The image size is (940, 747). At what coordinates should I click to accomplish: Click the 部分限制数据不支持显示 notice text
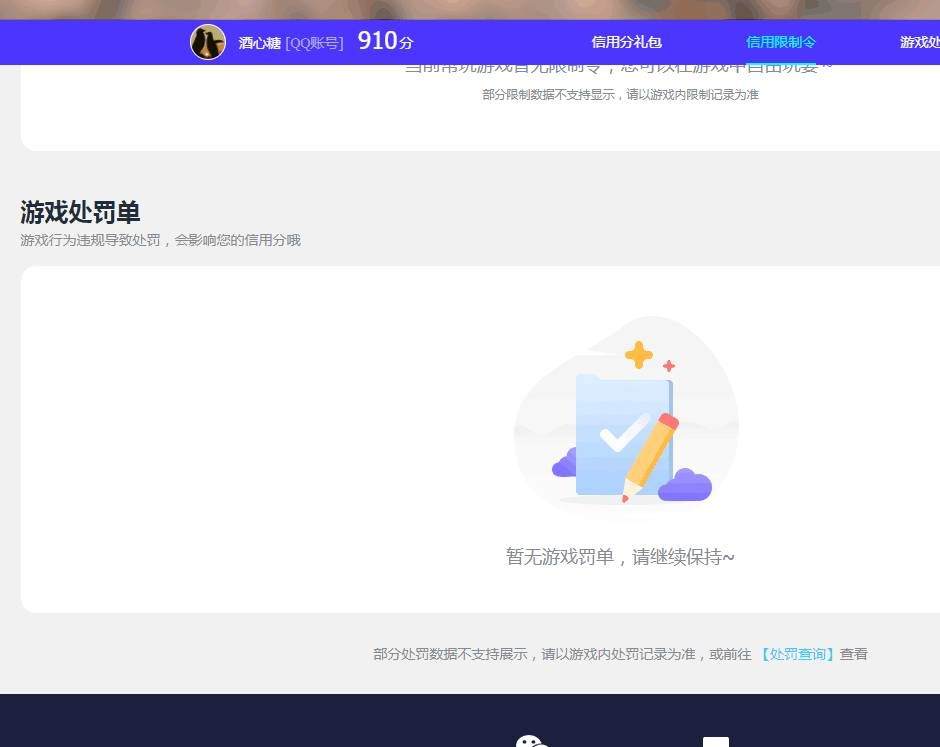click(620, 95)
